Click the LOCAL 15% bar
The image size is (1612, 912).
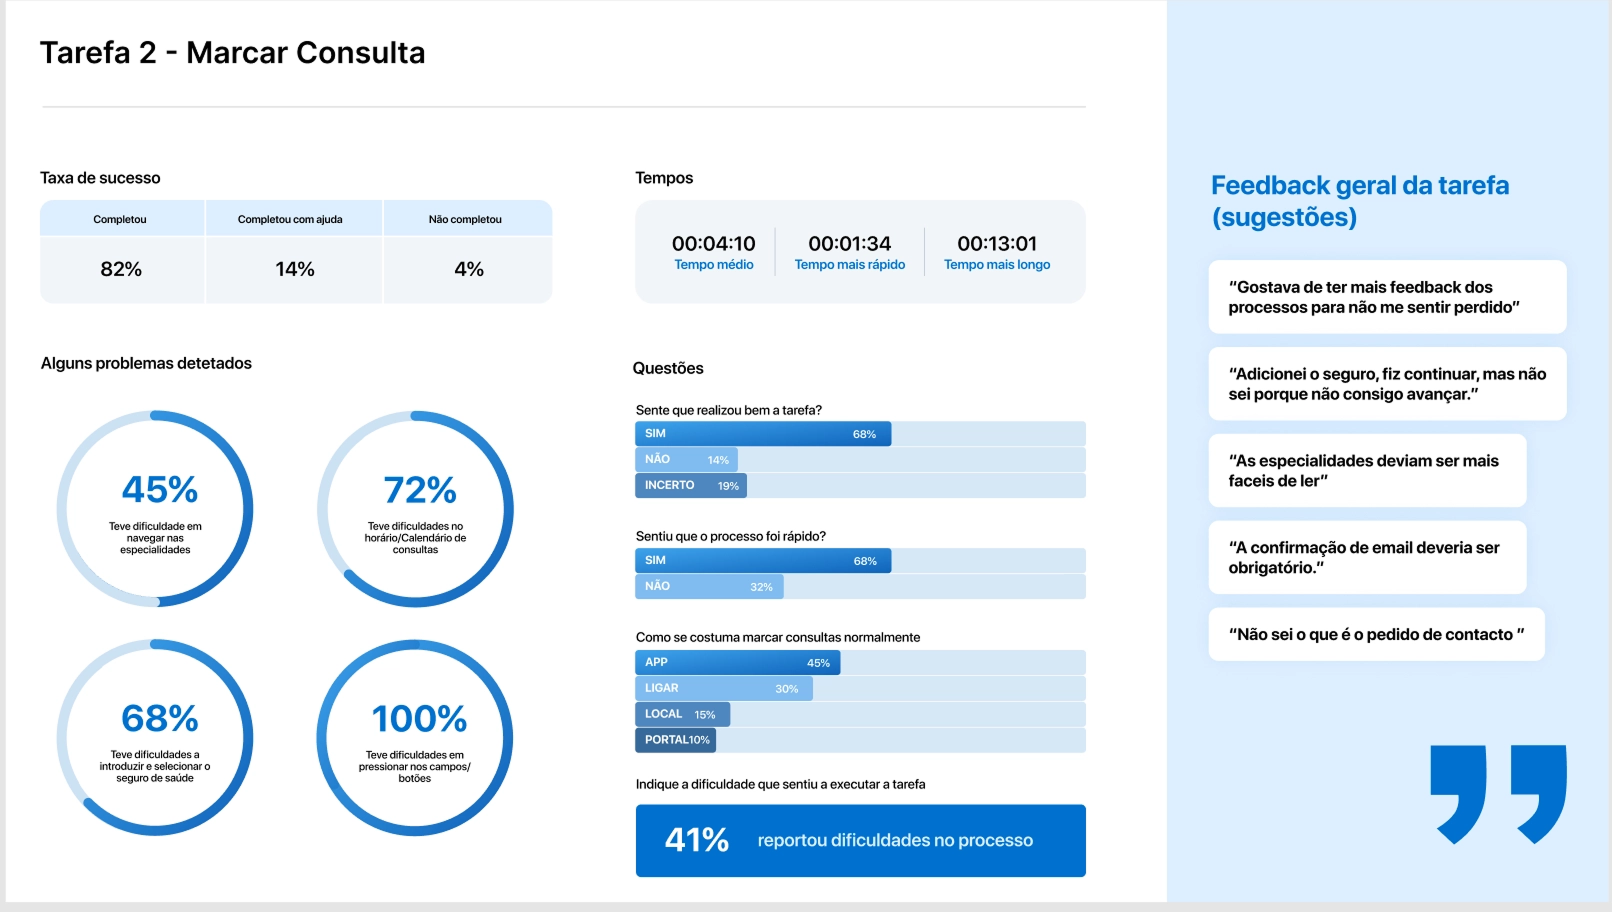click(683, 715)
